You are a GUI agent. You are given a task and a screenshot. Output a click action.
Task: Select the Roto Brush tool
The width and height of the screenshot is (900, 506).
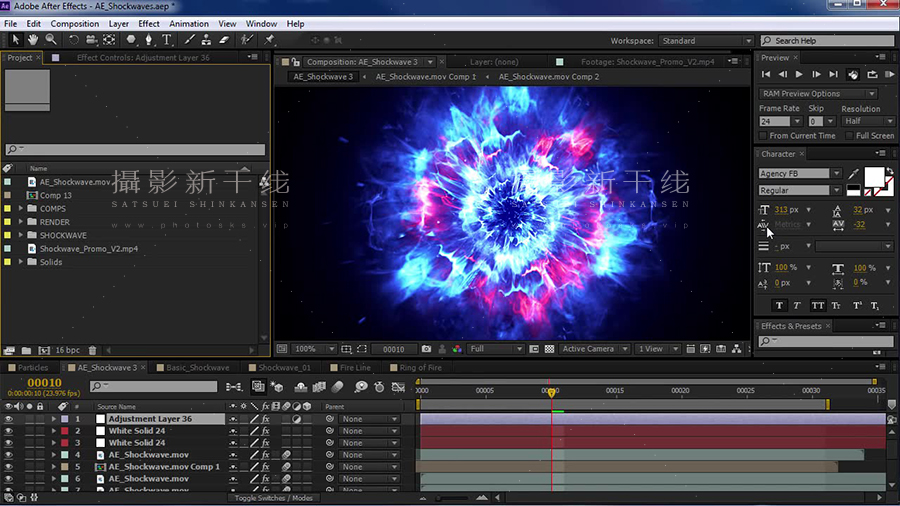pos(247,40)
